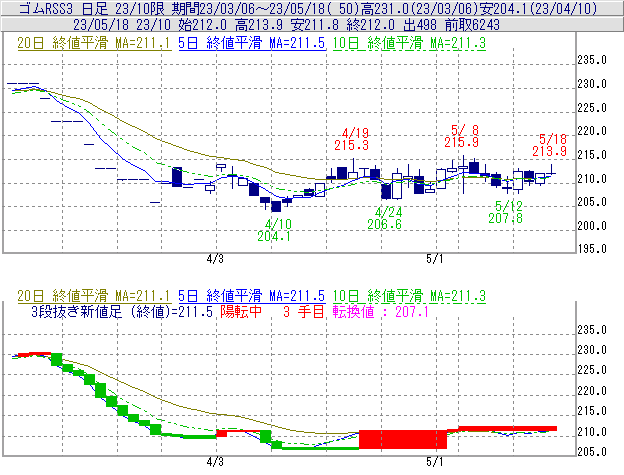Click the upper chart's '5日 終値平滑 MA=211.5' legend
This screenshot has height=475, width=624.
[x=252, y=43]
